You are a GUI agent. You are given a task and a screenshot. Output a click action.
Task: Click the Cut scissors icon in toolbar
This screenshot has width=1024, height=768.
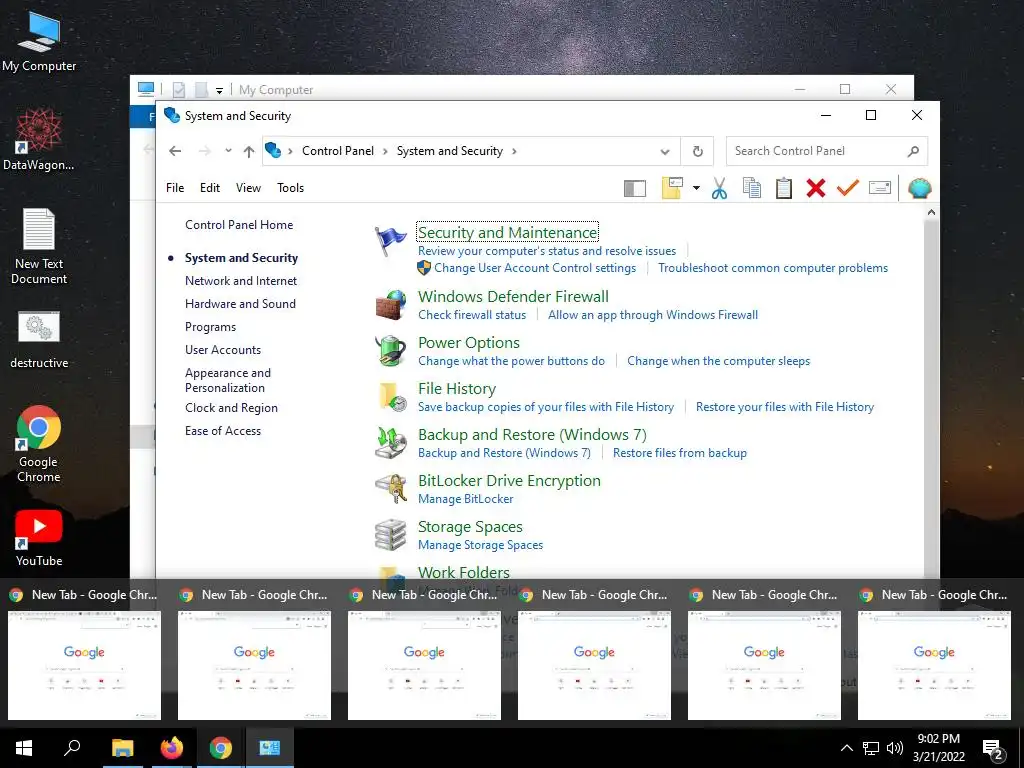719,188
